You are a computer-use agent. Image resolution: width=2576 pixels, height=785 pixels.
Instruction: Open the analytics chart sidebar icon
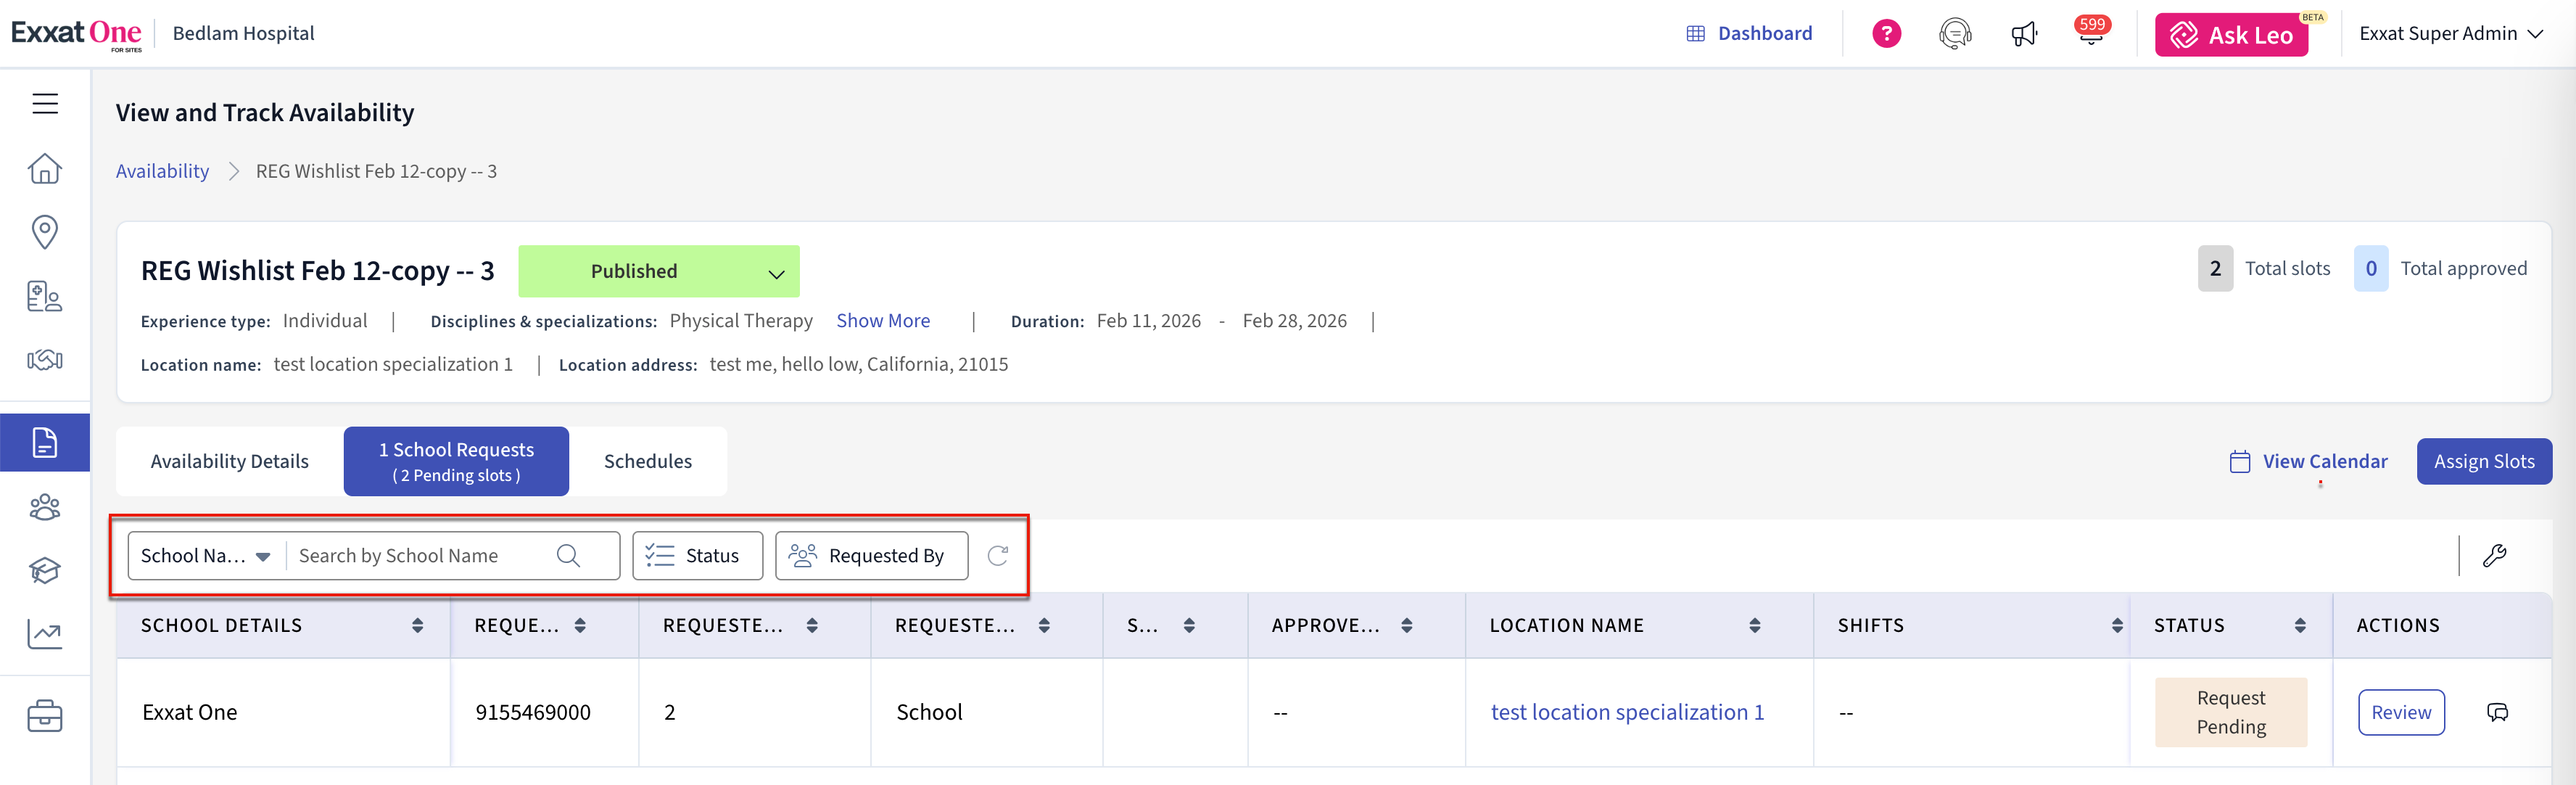click(x=45, y=634)
